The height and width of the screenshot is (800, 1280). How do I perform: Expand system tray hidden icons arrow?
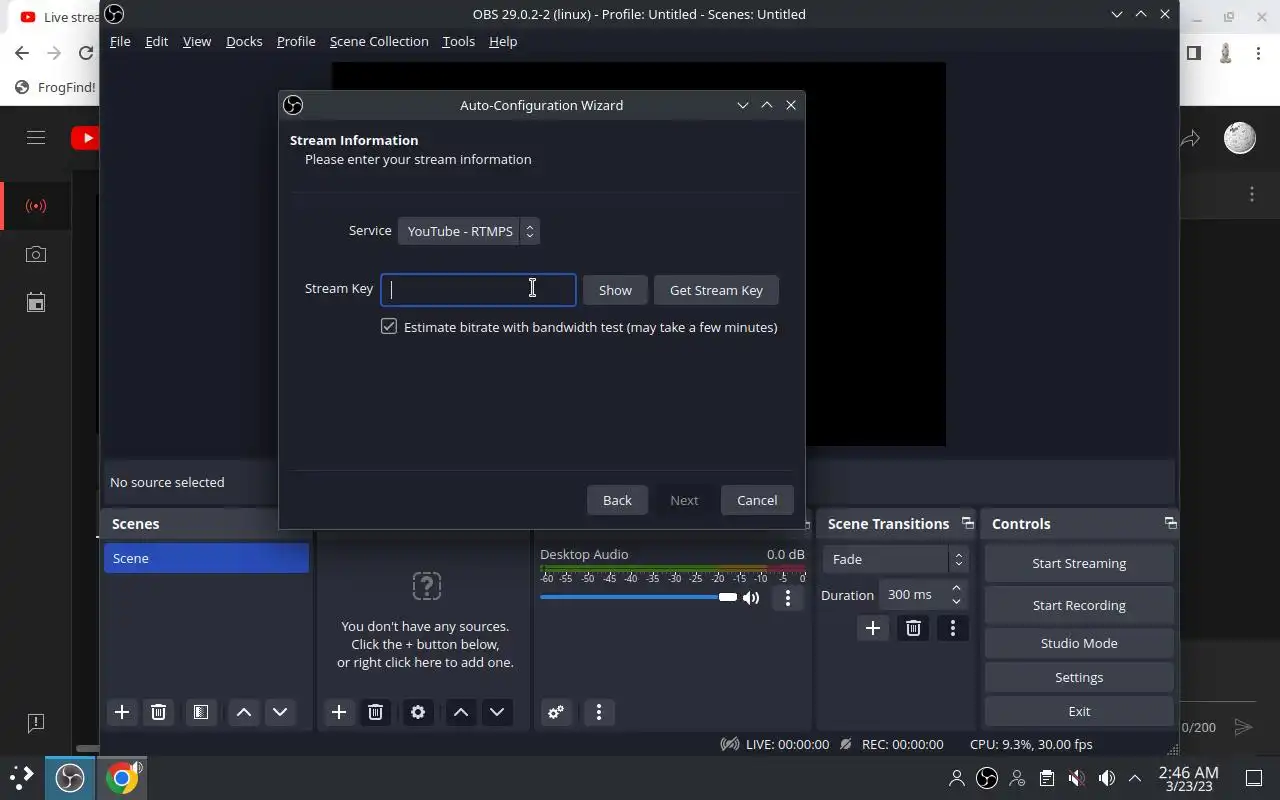pyautogui.click(x=1135, y=778)
